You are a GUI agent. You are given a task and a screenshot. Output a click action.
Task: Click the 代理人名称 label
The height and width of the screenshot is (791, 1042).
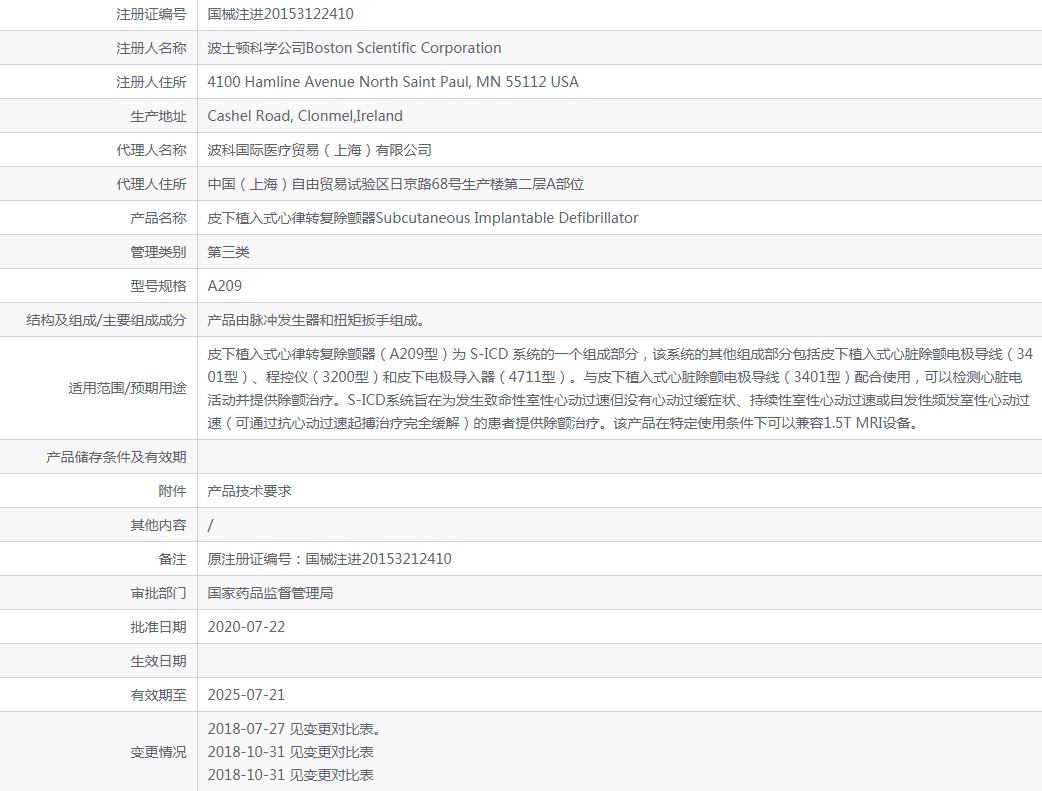coord(152,150)
